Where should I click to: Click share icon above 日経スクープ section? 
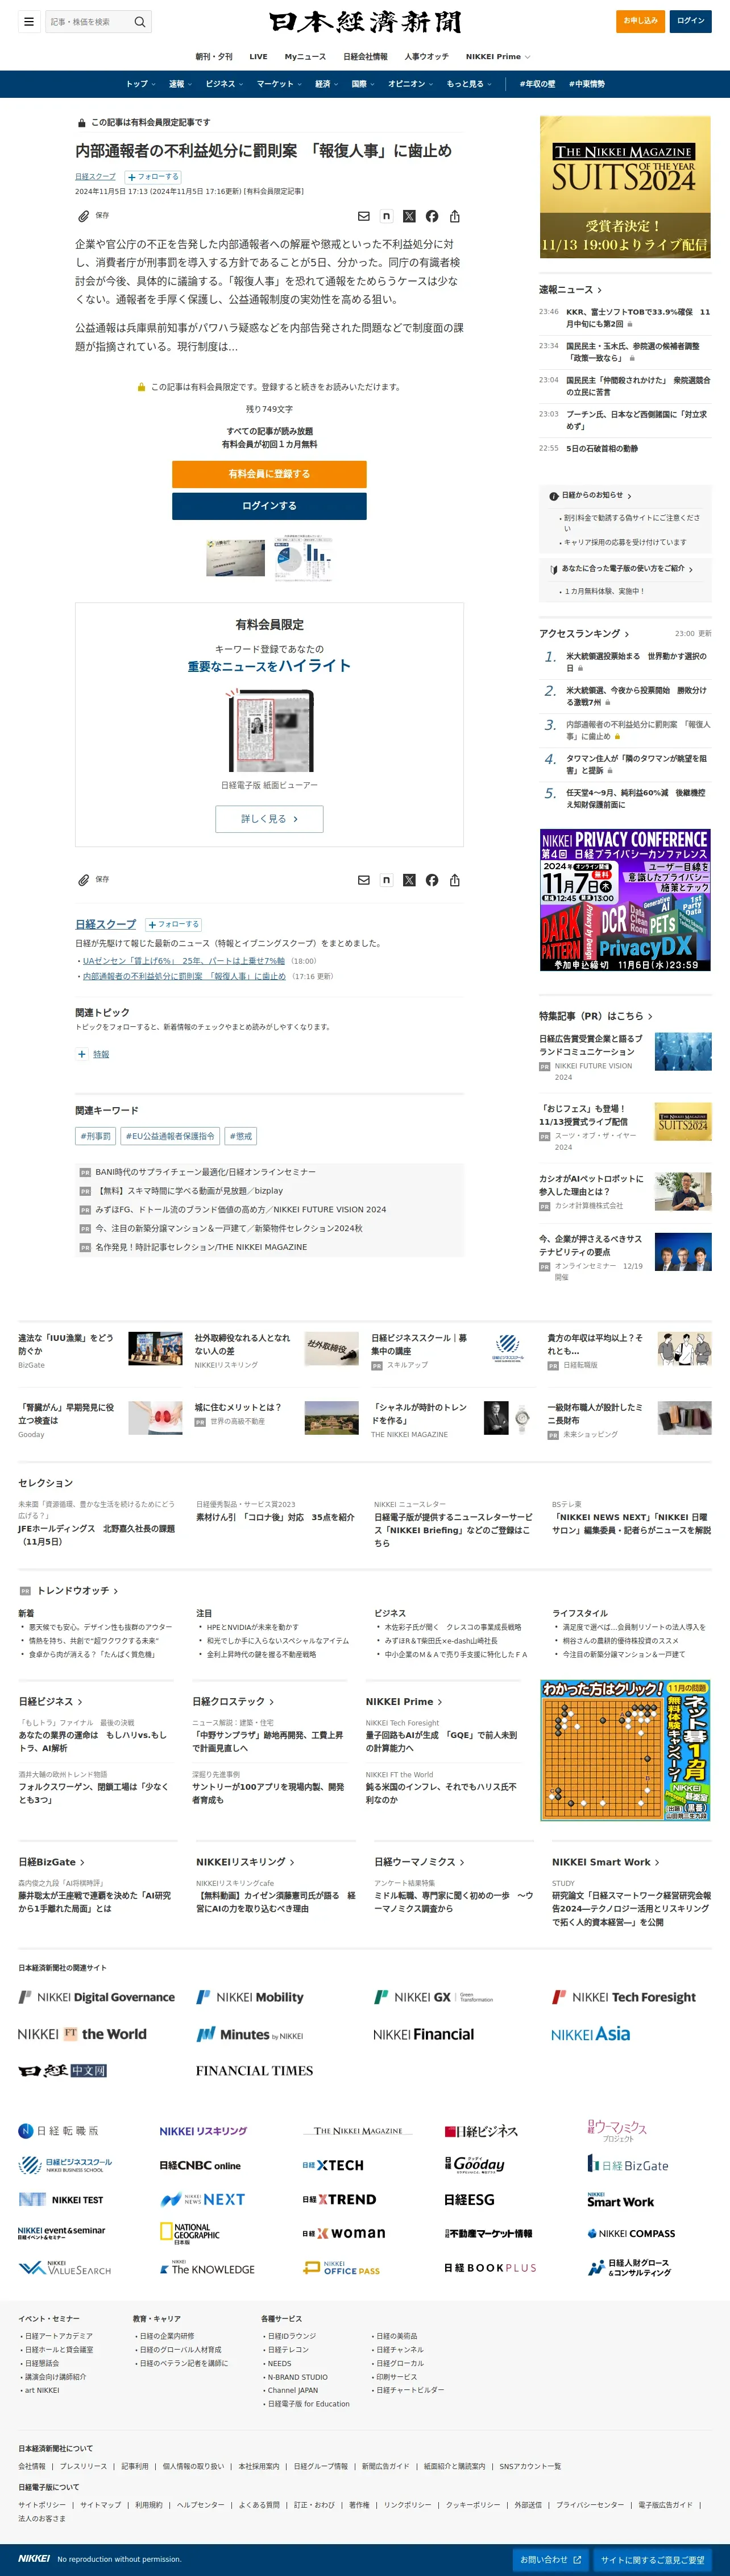455,880
